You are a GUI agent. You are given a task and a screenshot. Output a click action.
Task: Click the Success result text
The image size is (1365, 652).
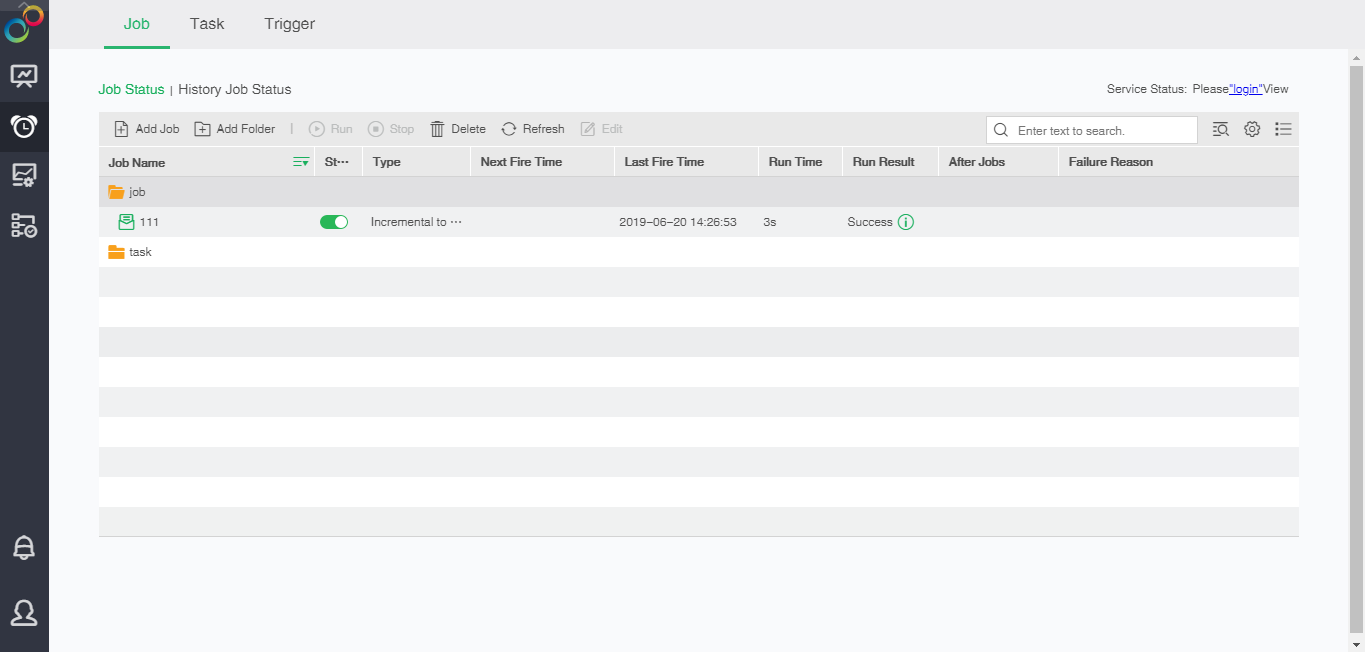pos(870,222)
